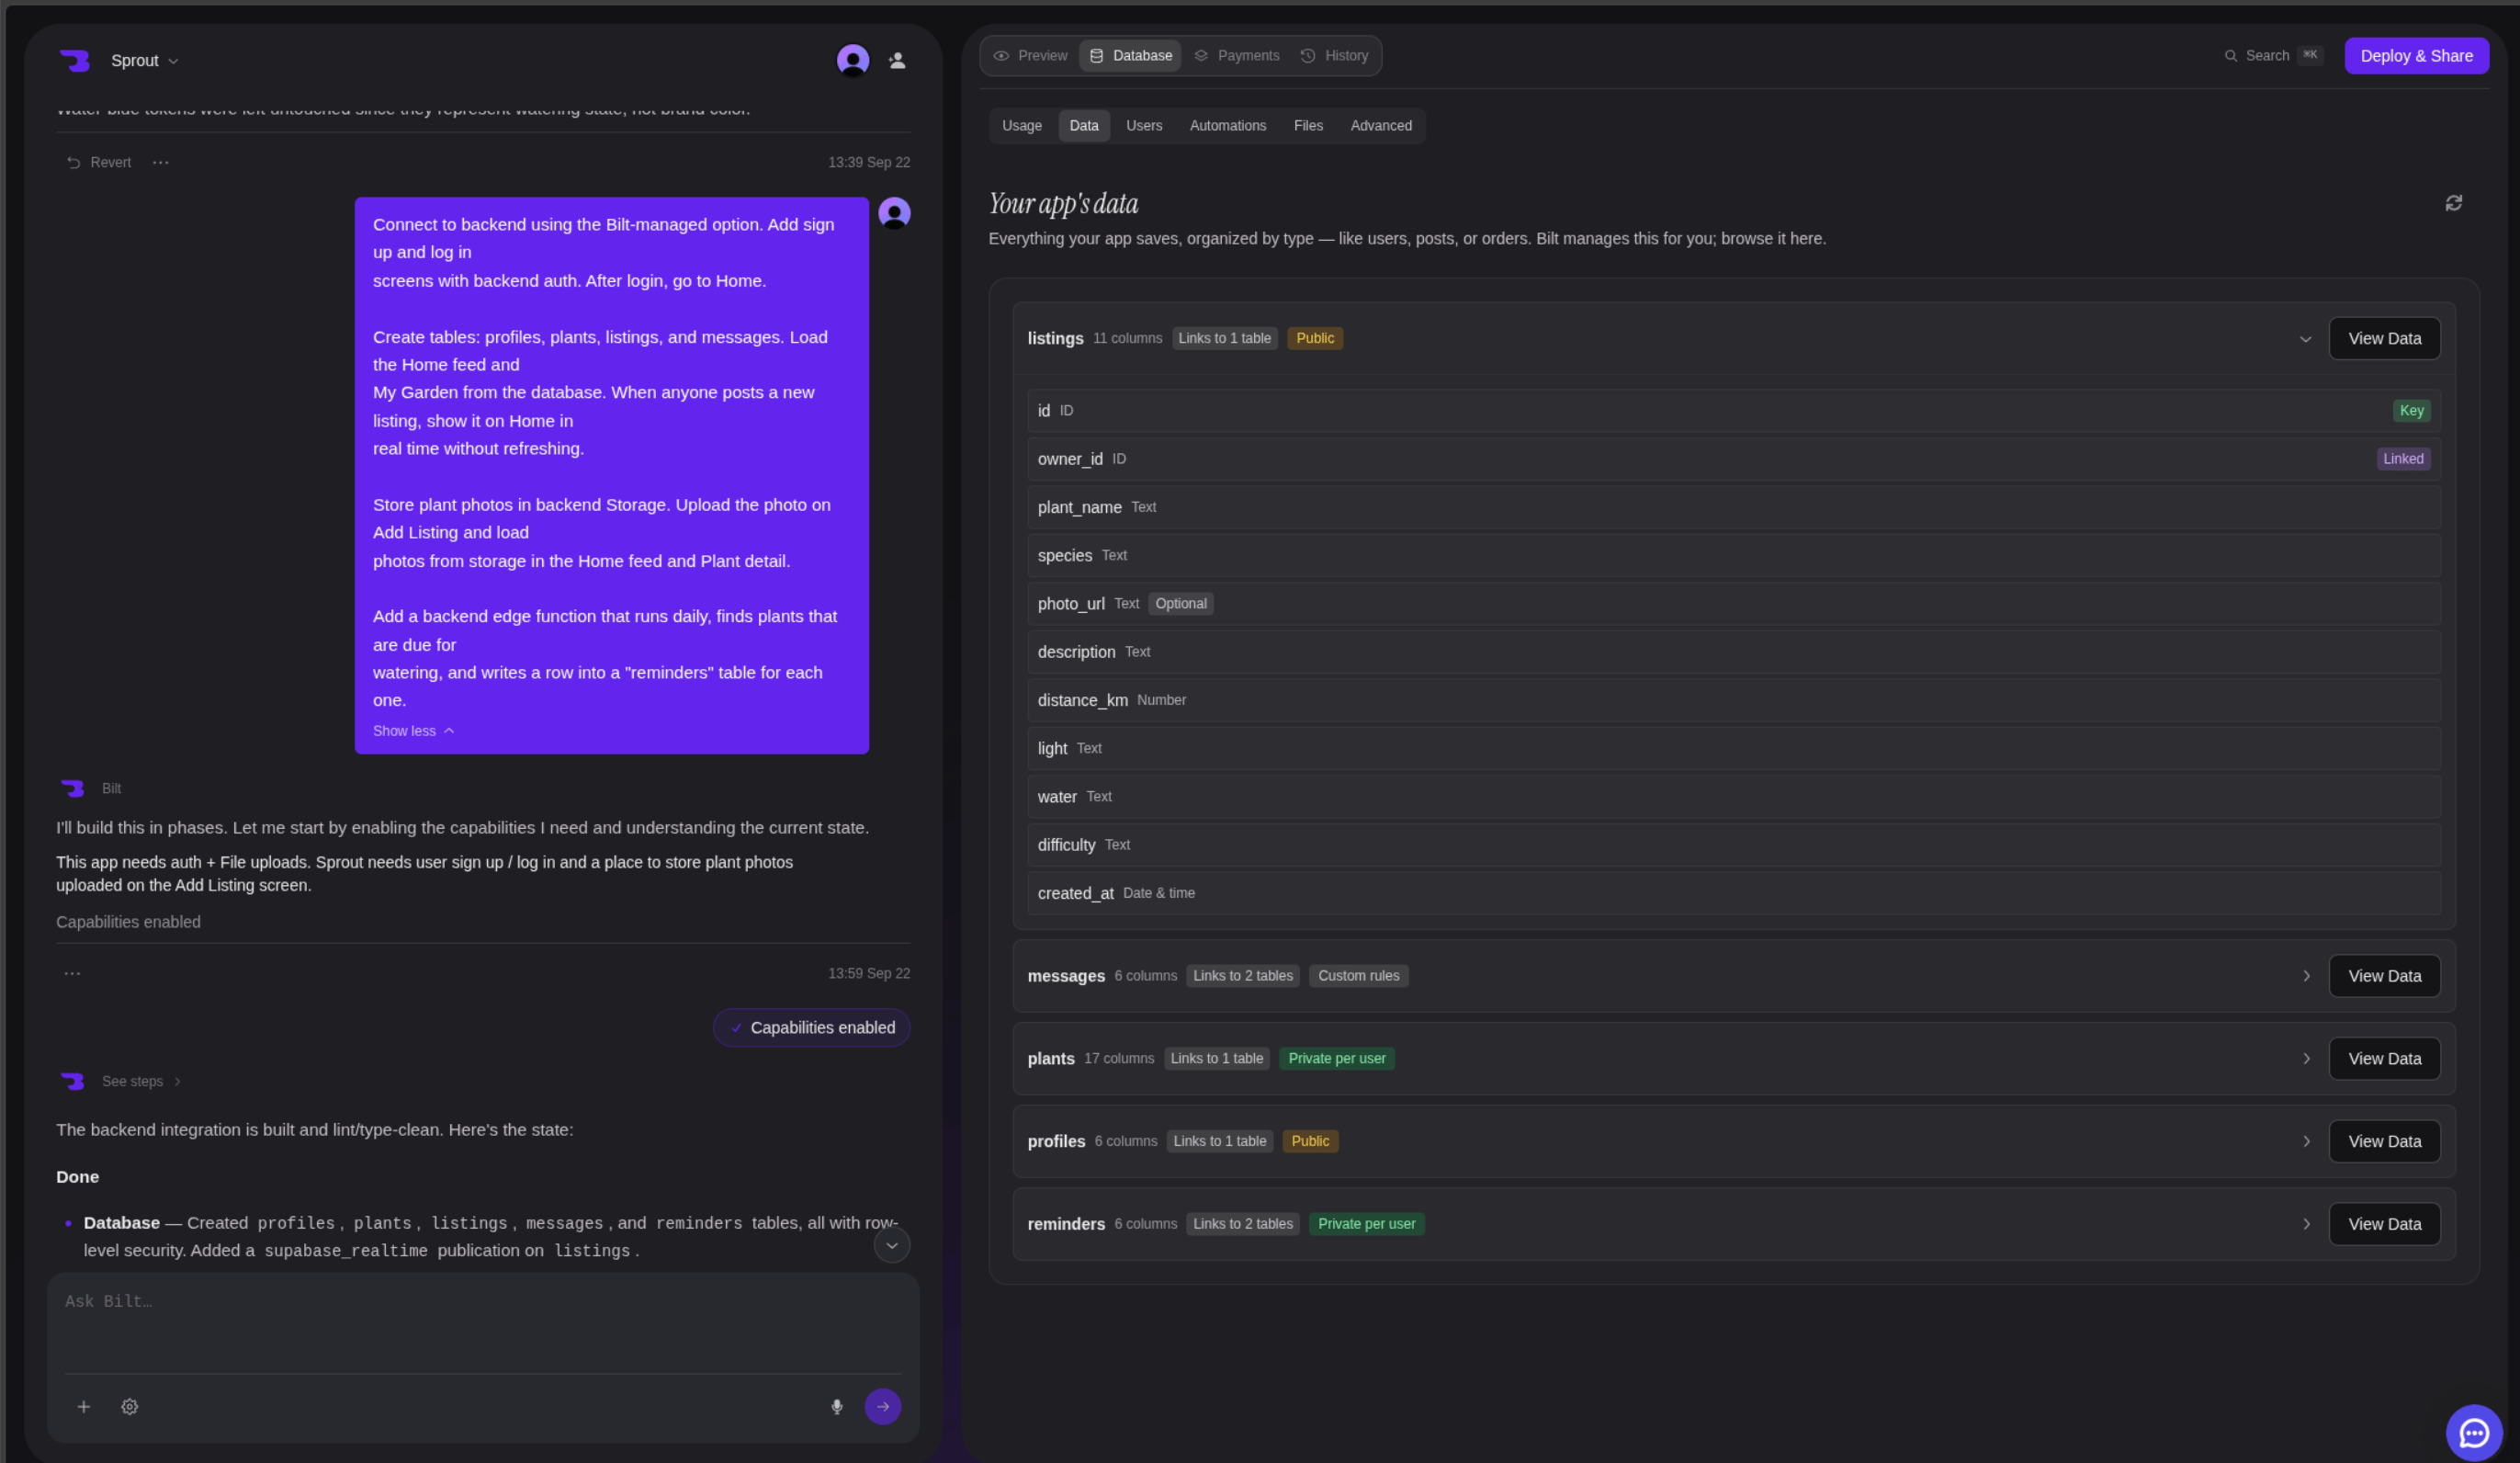Click the Bilt logo icon in header
The height and width of the screenshot is (1463, 2520).
(x=74, y=60)
